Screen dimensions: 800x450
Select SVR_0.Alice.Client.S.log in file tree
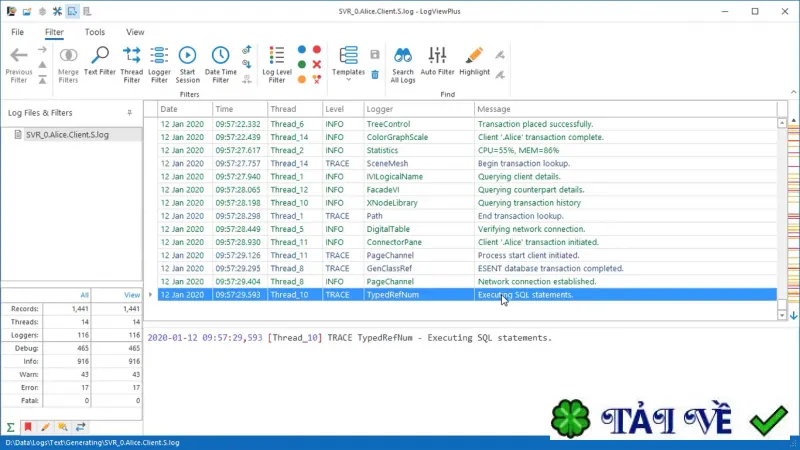tap(67, 135)
